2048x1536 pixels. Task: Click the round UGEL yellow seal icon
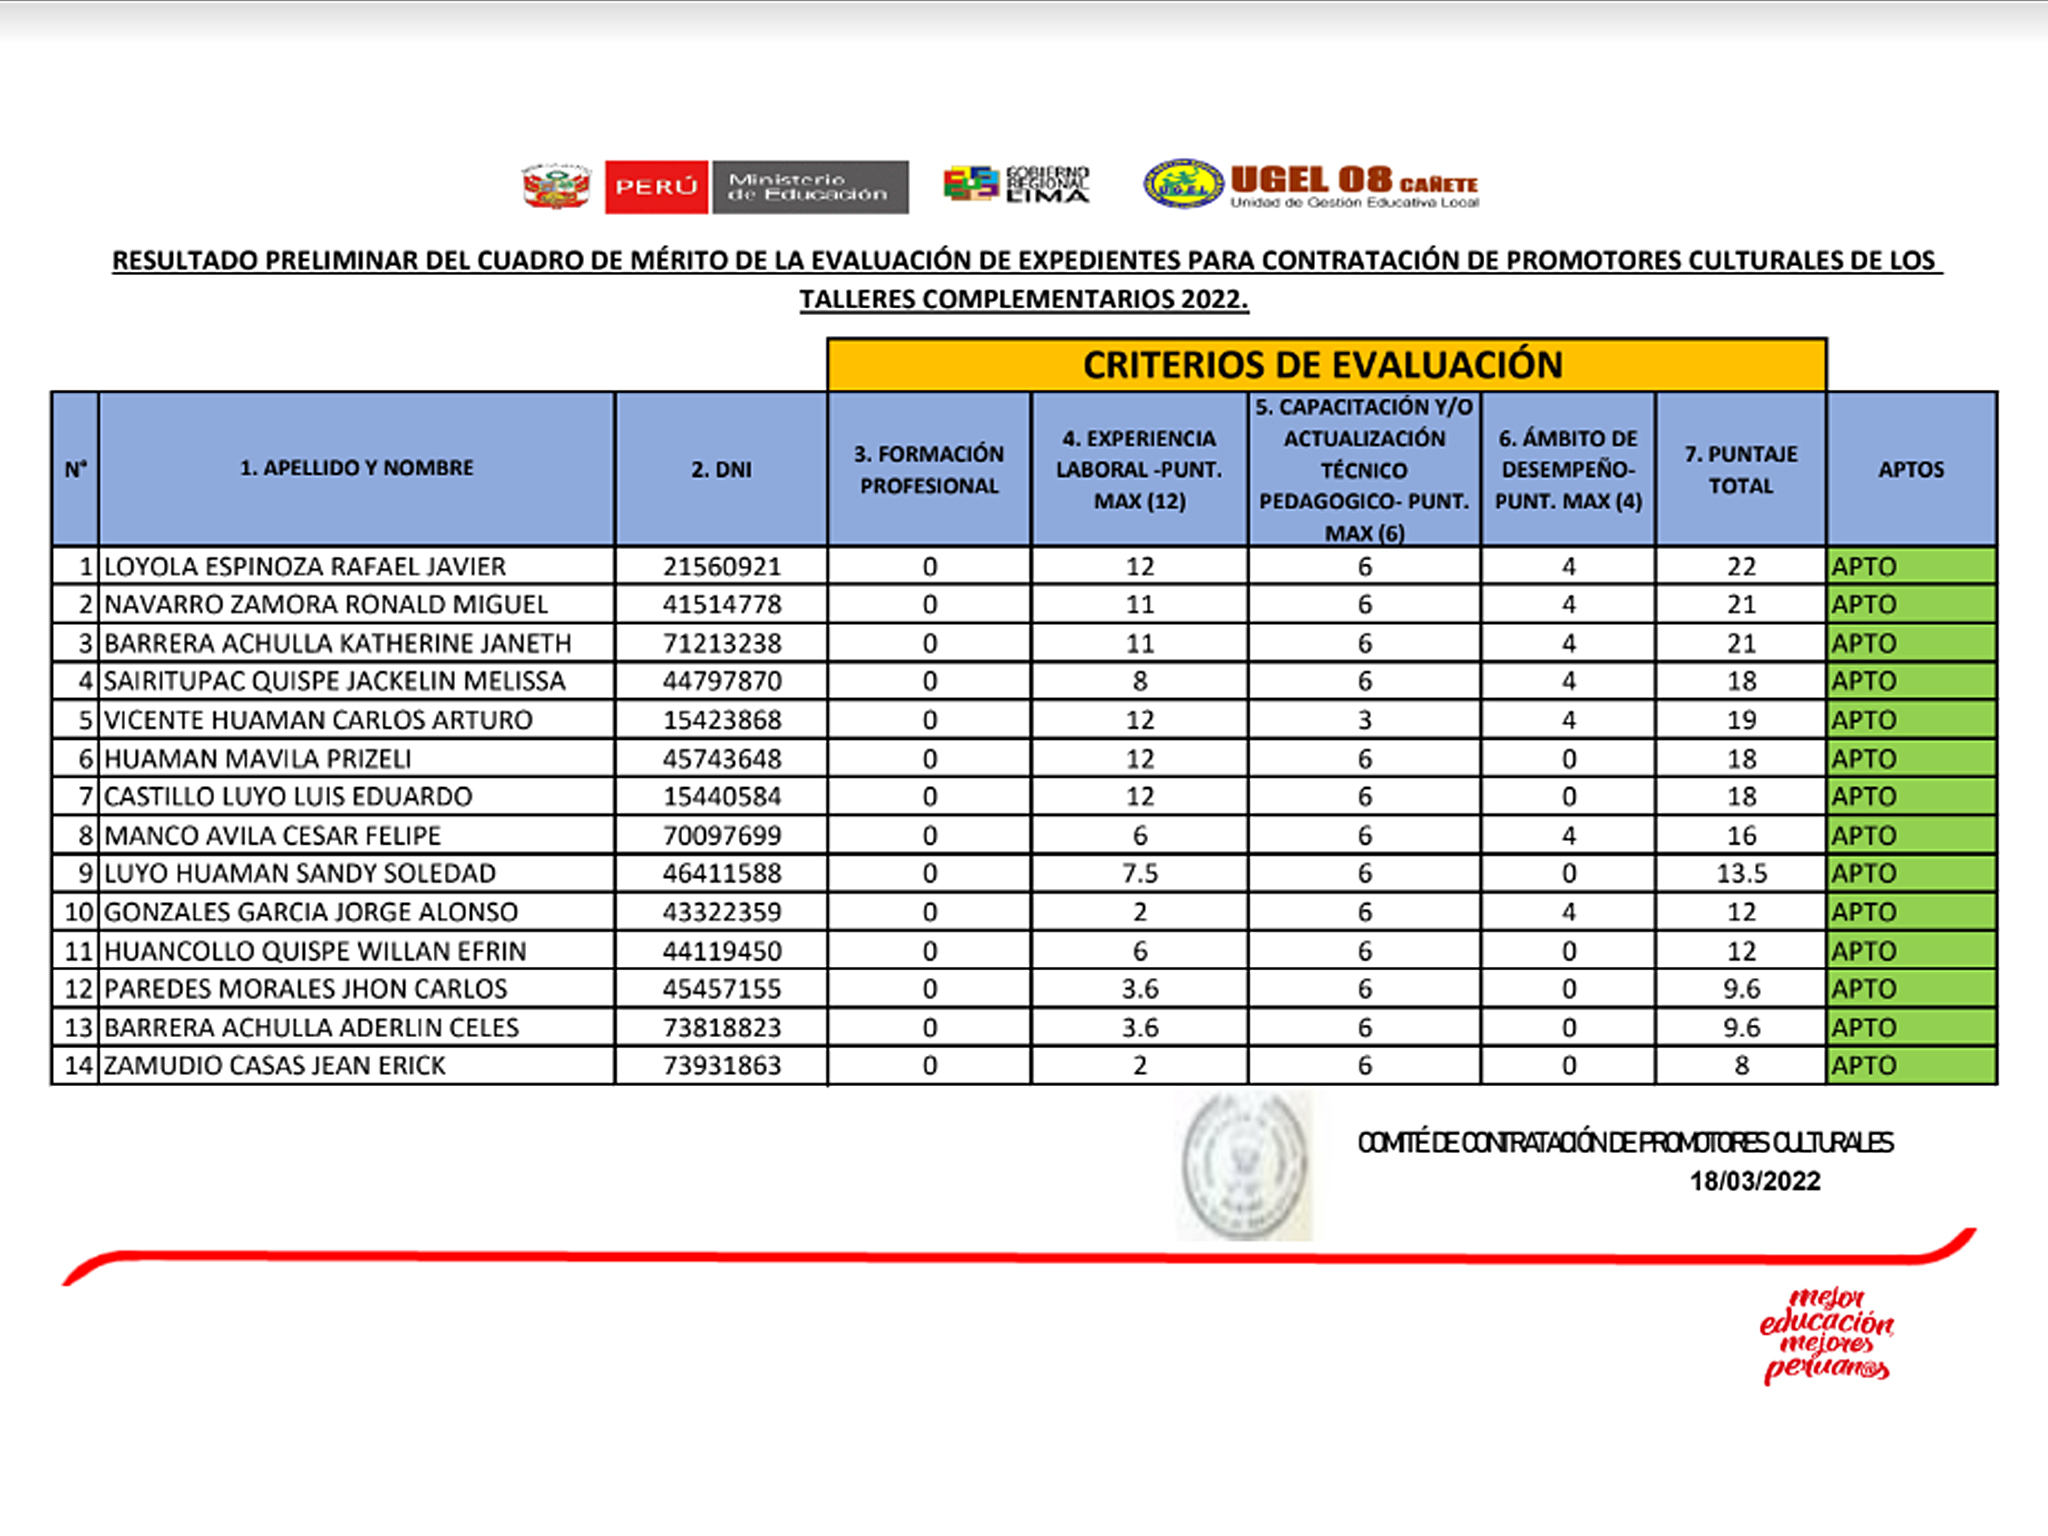[1183, 184]
